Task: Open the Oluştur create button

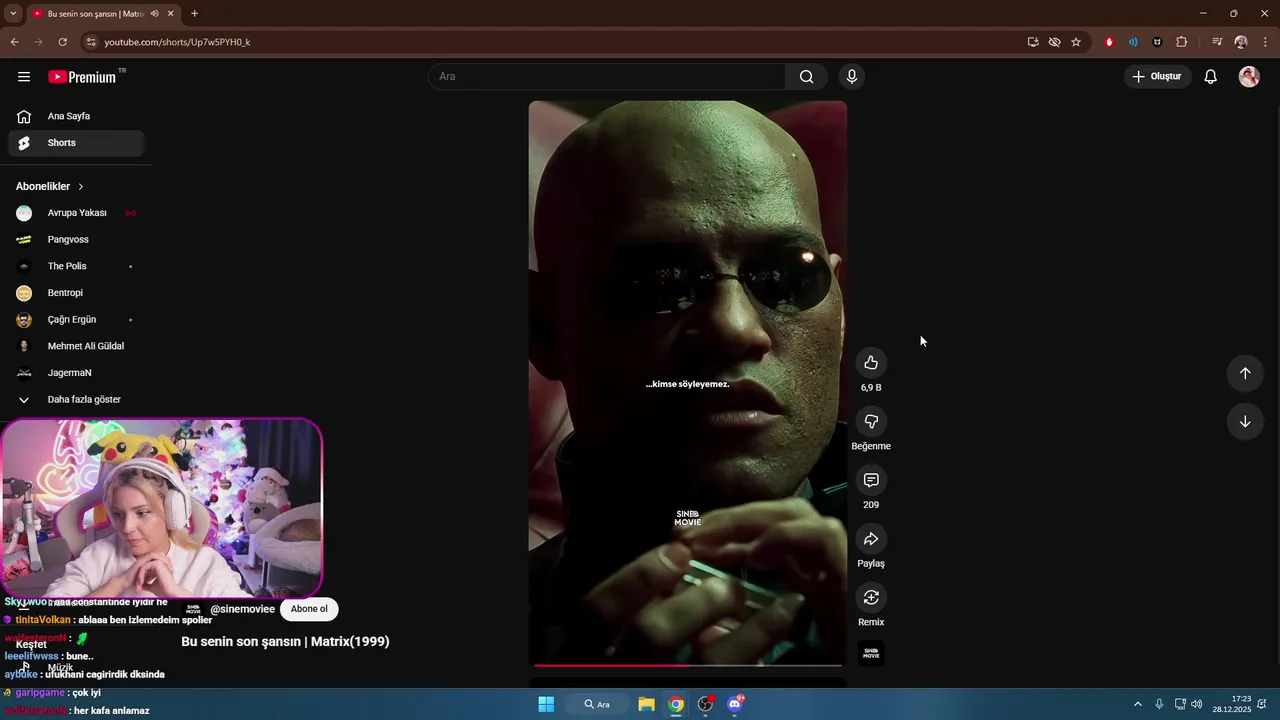Action: [x=1157, y=77]
